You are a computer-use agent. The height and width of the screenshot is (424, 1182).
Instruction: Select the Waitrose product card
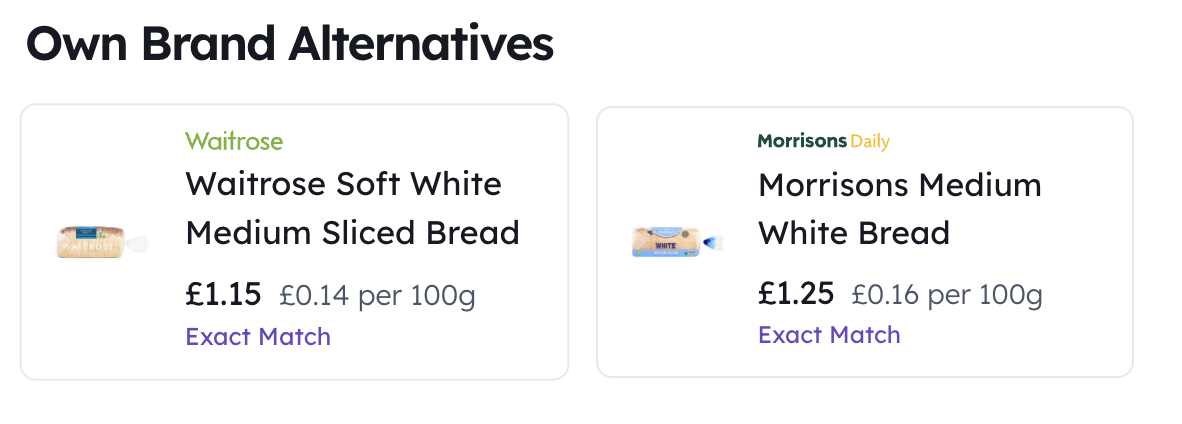294,241
